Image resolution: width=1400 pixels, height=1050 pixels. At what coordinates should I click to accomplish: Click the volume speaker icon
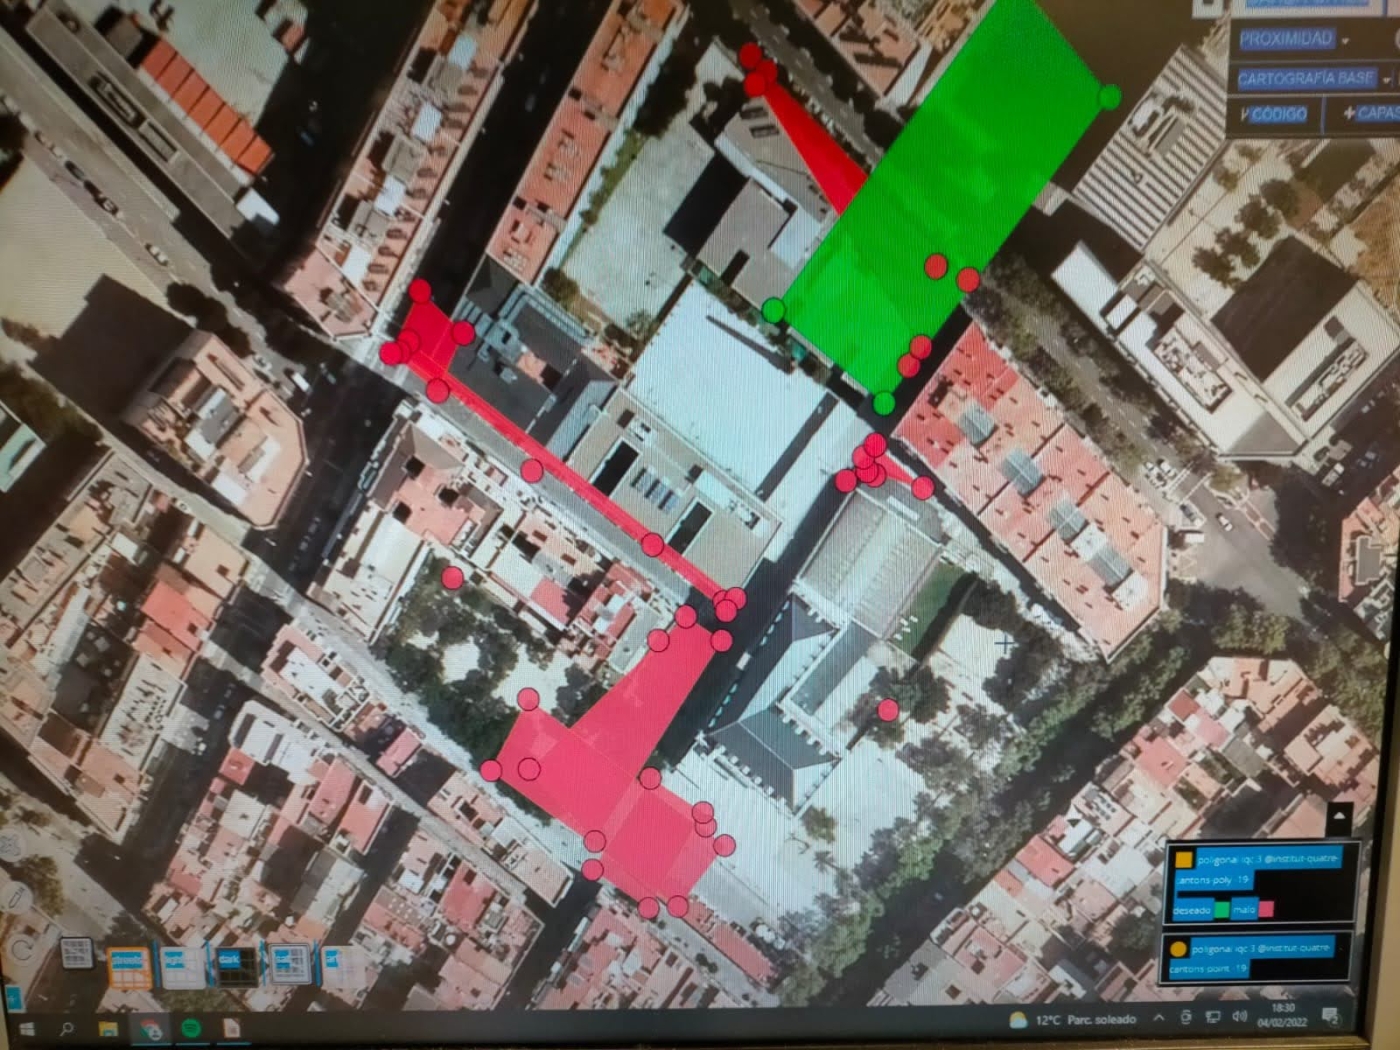[x=1239, y=1016]
